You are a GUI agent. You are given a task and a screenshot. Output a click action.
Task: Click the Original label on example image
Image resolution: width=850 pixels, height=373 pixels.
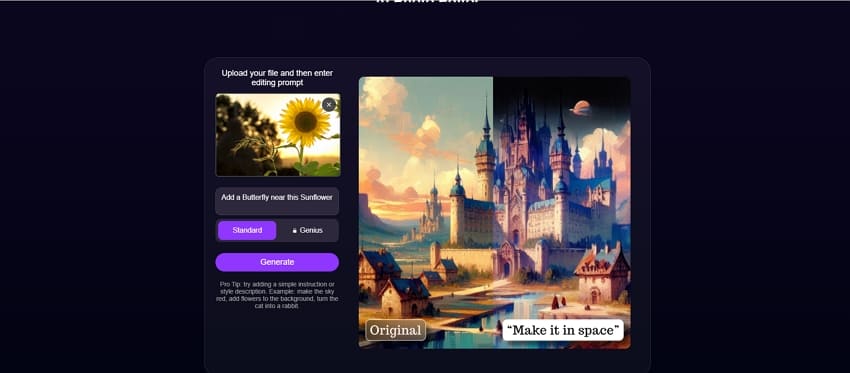tap(396, 330)
